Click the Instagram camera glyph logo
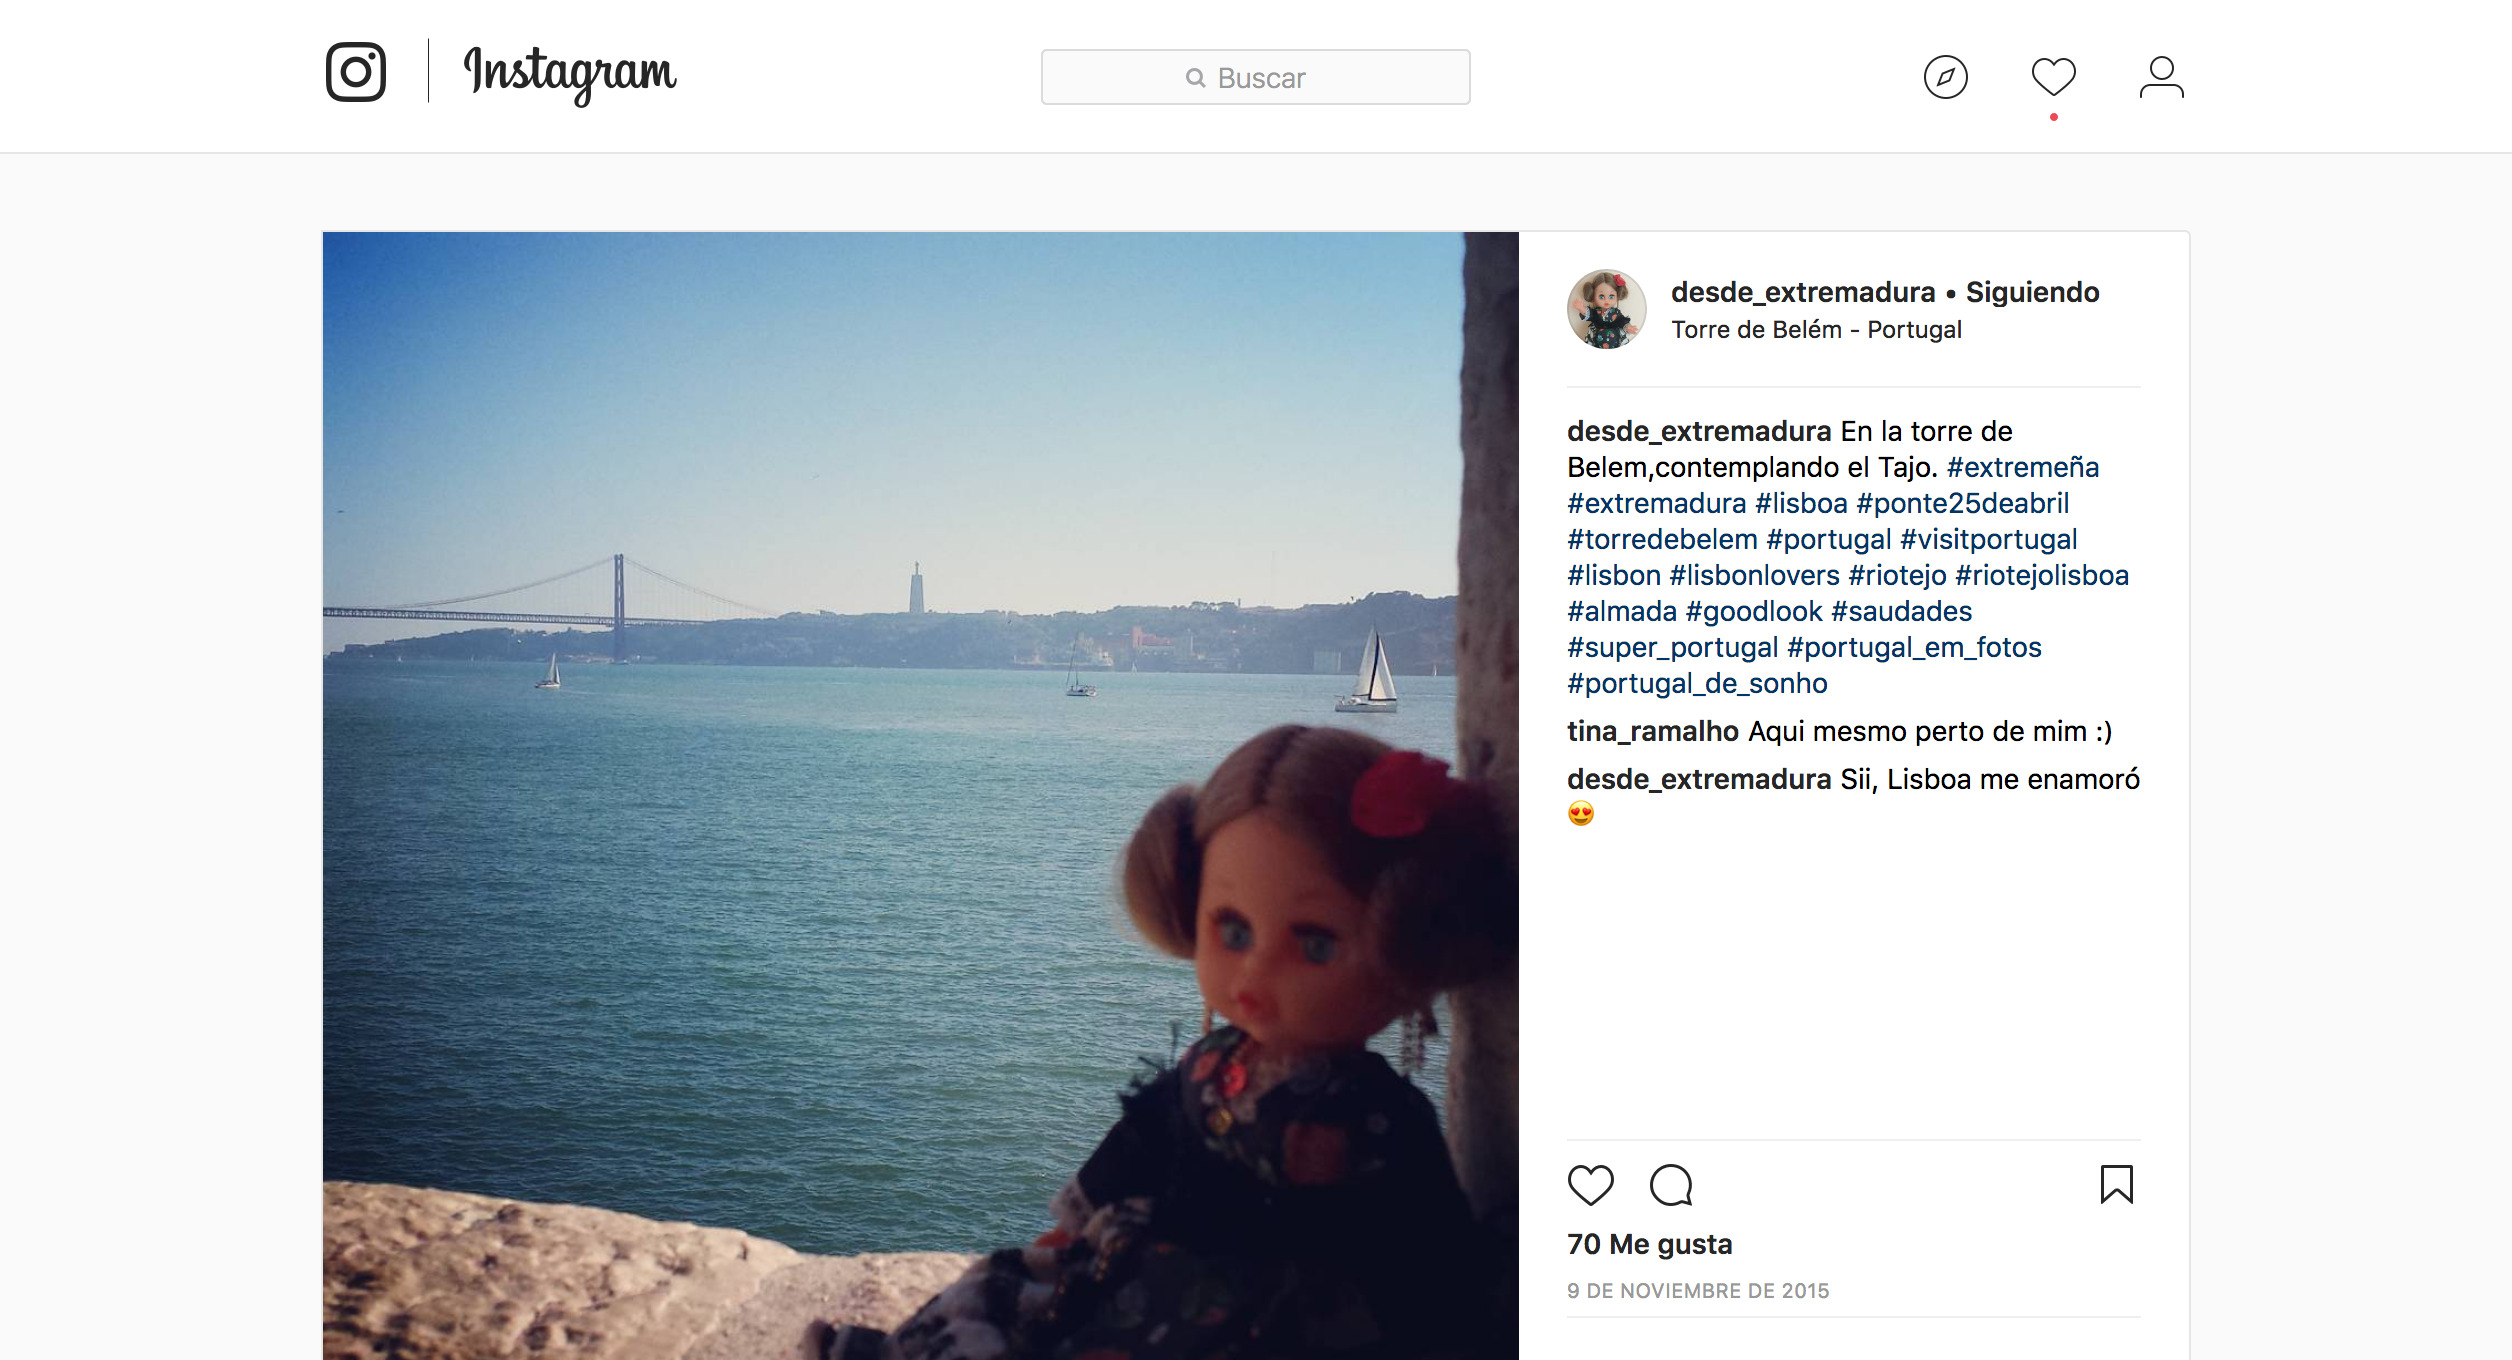This screenshot has height=1360, width=2512. tap(359, 72)
